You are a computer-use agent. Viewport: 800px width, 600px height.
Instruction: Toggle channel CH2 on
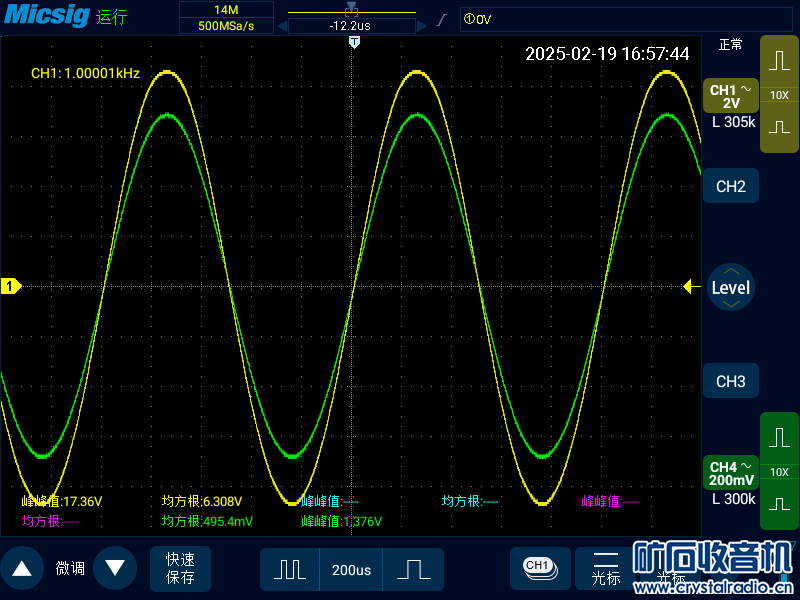pos(730,186)
